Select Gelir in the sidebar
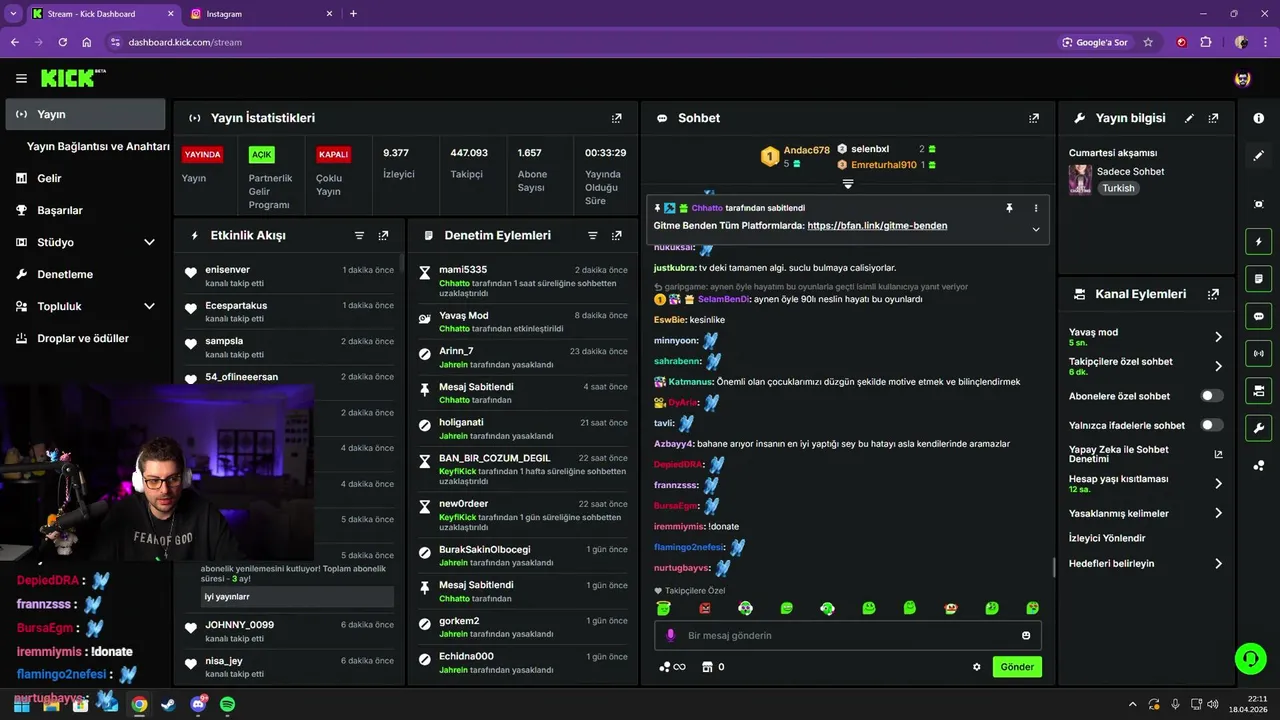This screenshot has height=720, width=1280. (87, 178)
